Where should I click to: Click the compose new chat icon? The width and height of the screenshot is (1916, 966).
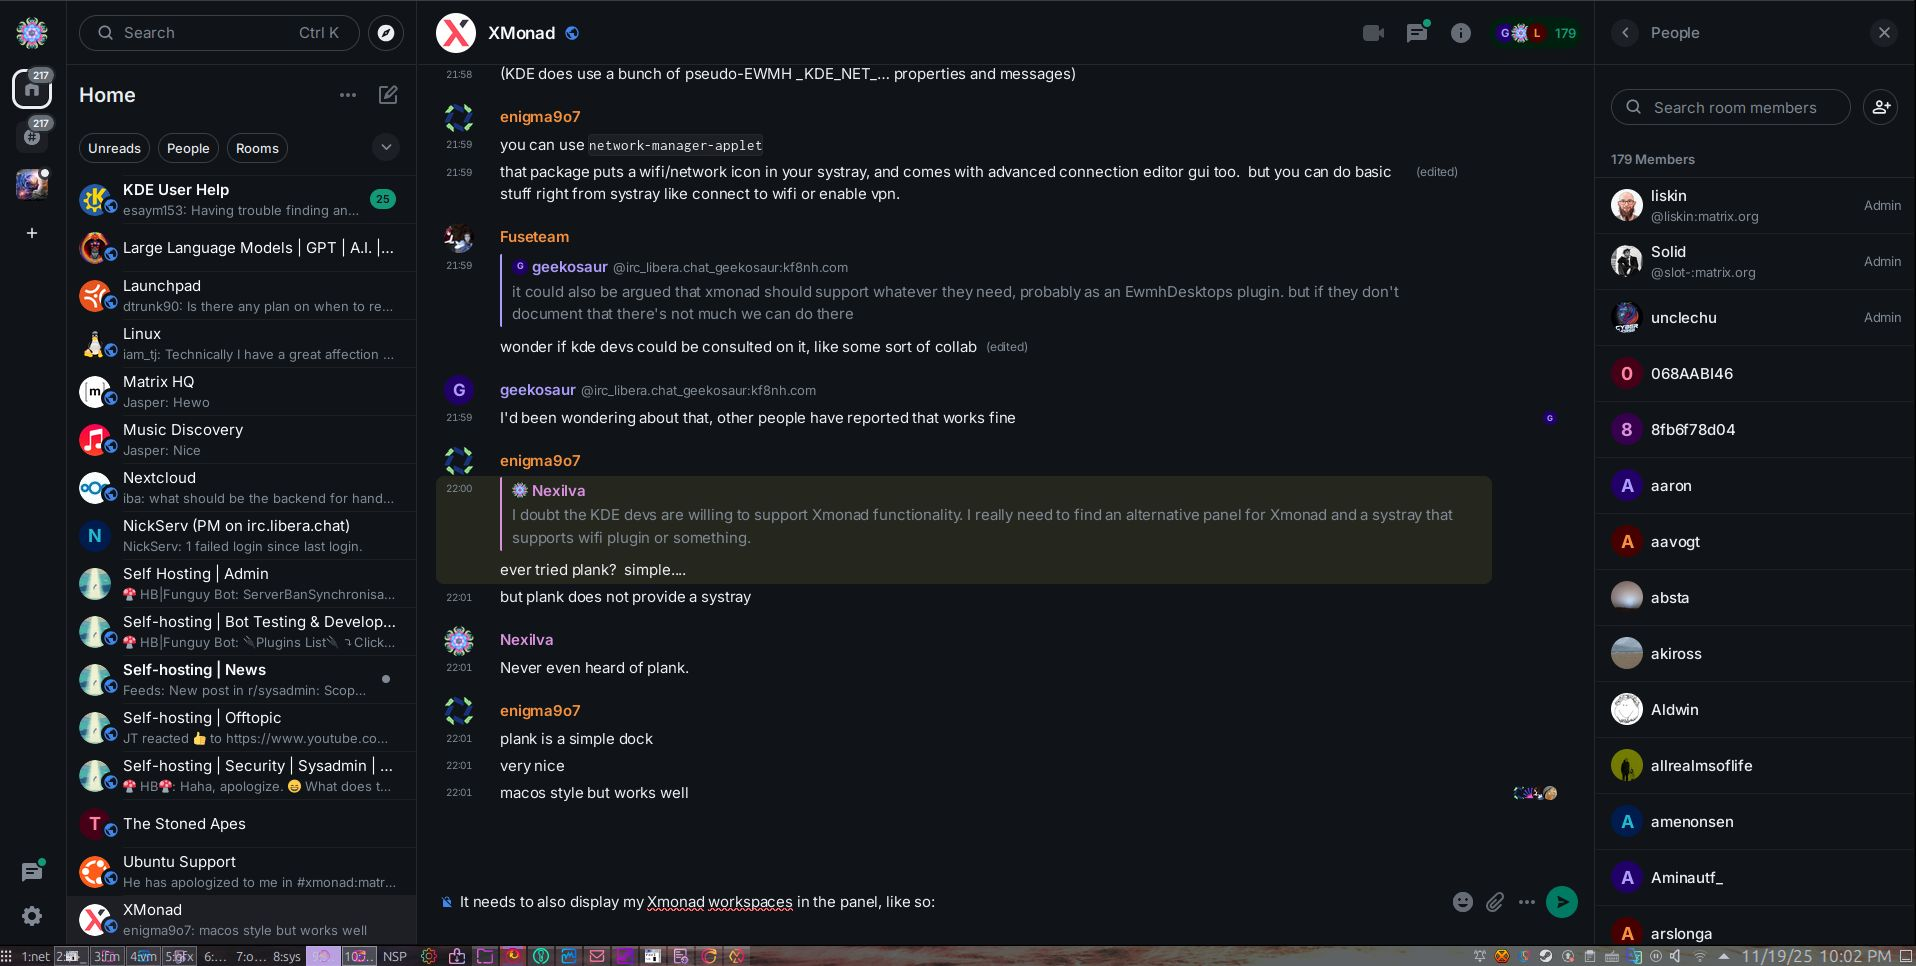click(388, 95)
